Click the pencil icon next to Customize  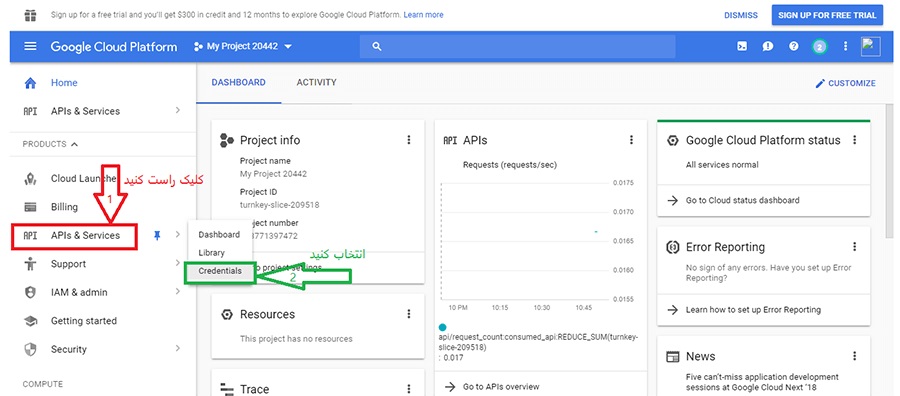tap(820, 83)
